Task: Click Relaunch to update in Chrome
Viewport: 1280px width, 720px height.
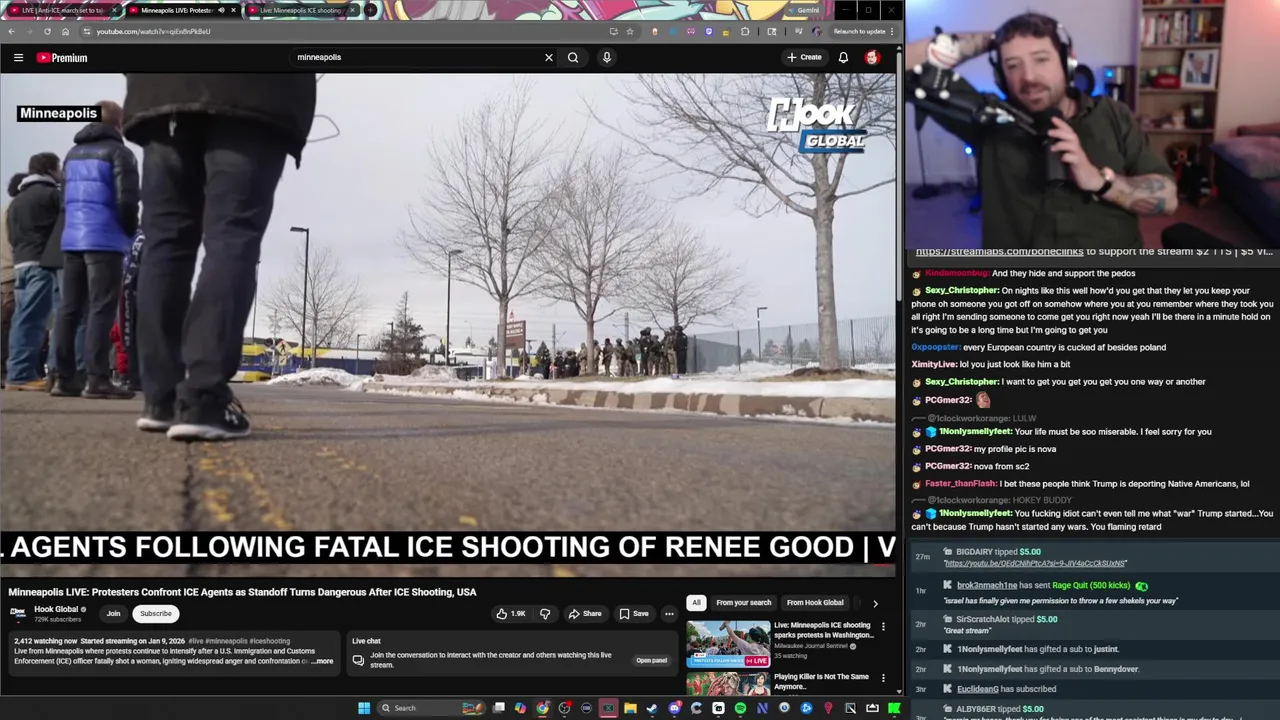Action: tap(860, 31)
